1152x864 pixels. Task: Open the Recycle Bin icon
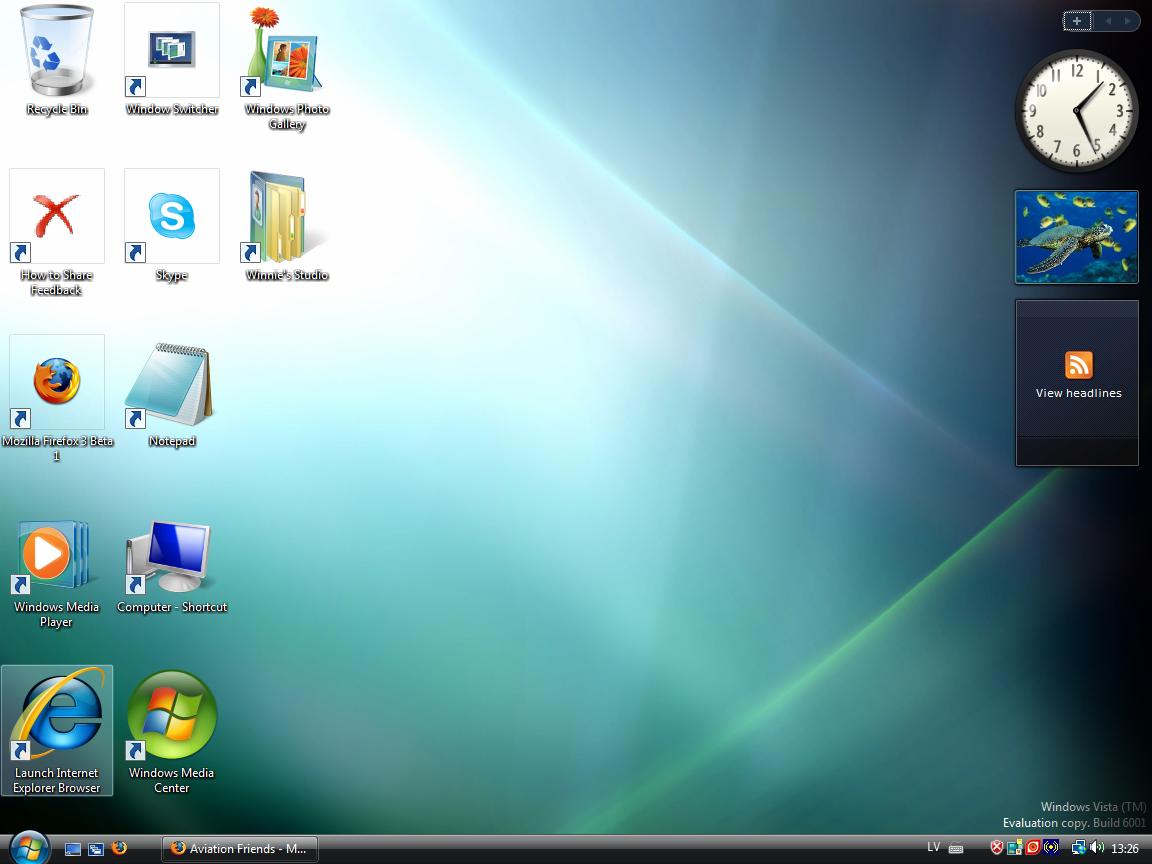point(57,60)
